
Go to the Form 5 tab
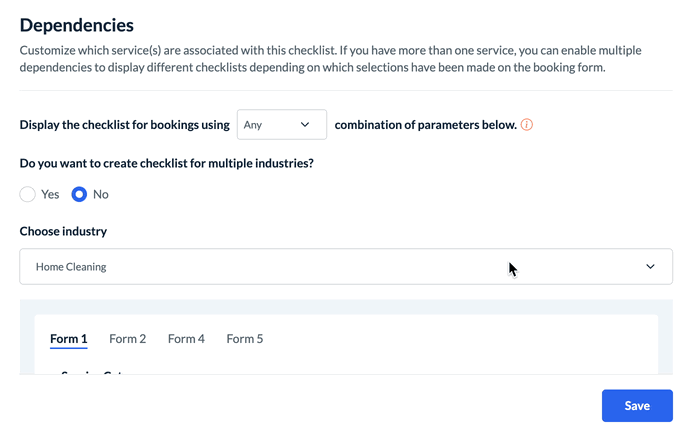coord(245,339)
